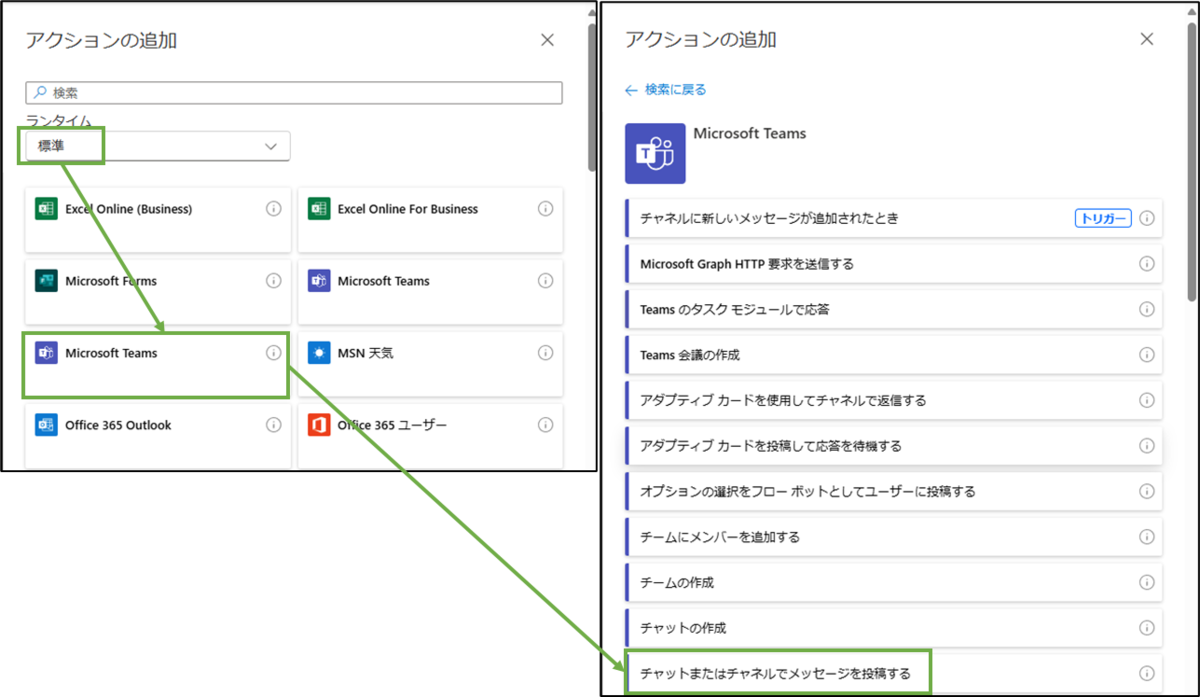Click info icon for Excel Online For Business

[545, 209]
